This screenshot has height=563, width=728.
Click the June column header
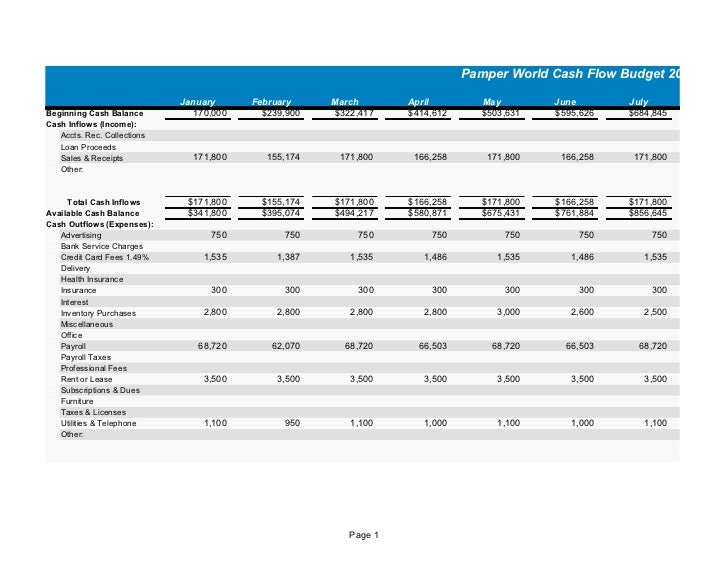[x=565, y=102]
